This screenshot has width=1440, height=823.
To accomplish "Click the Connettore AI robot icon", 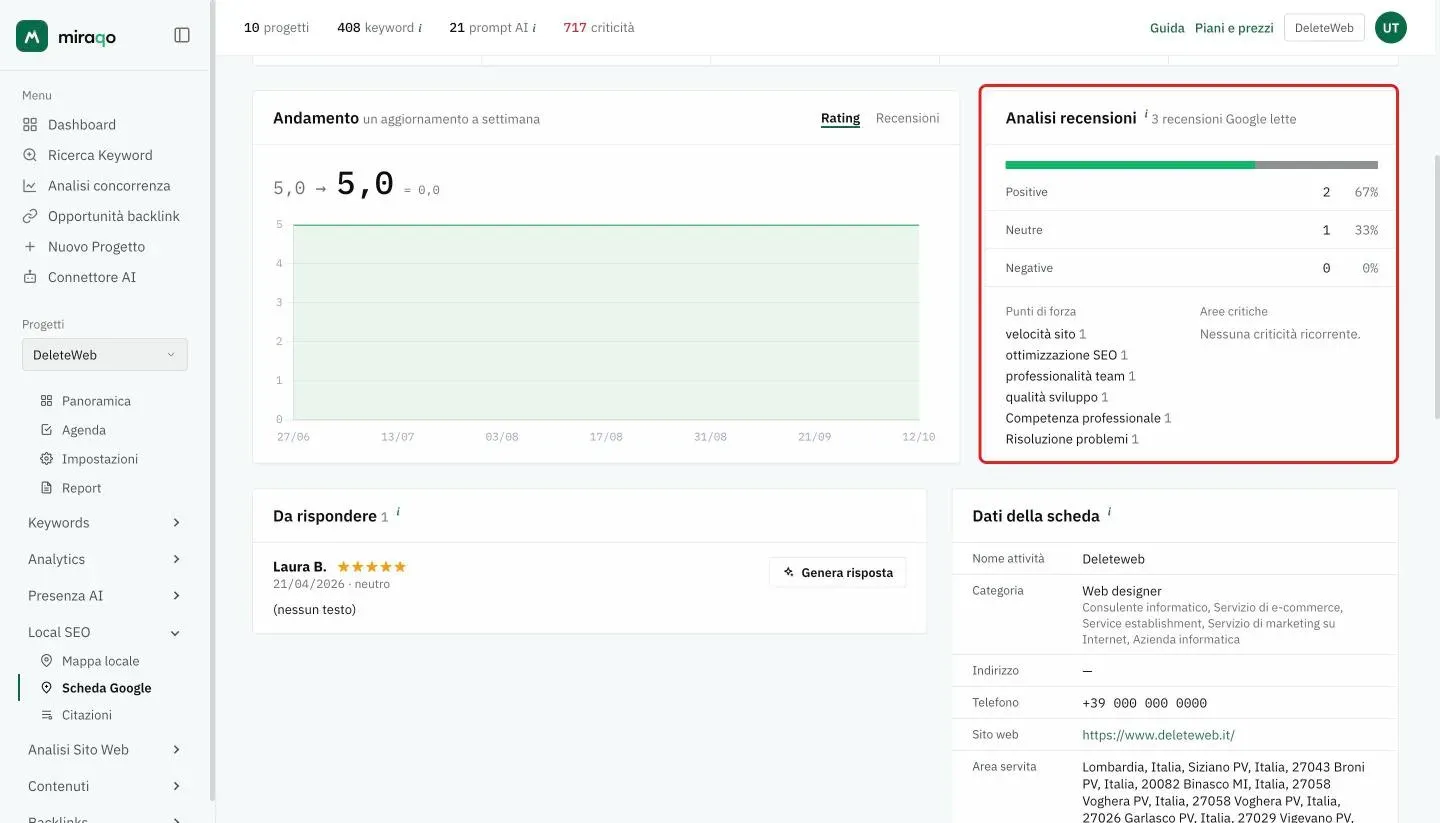I will [x=30, y=277].
